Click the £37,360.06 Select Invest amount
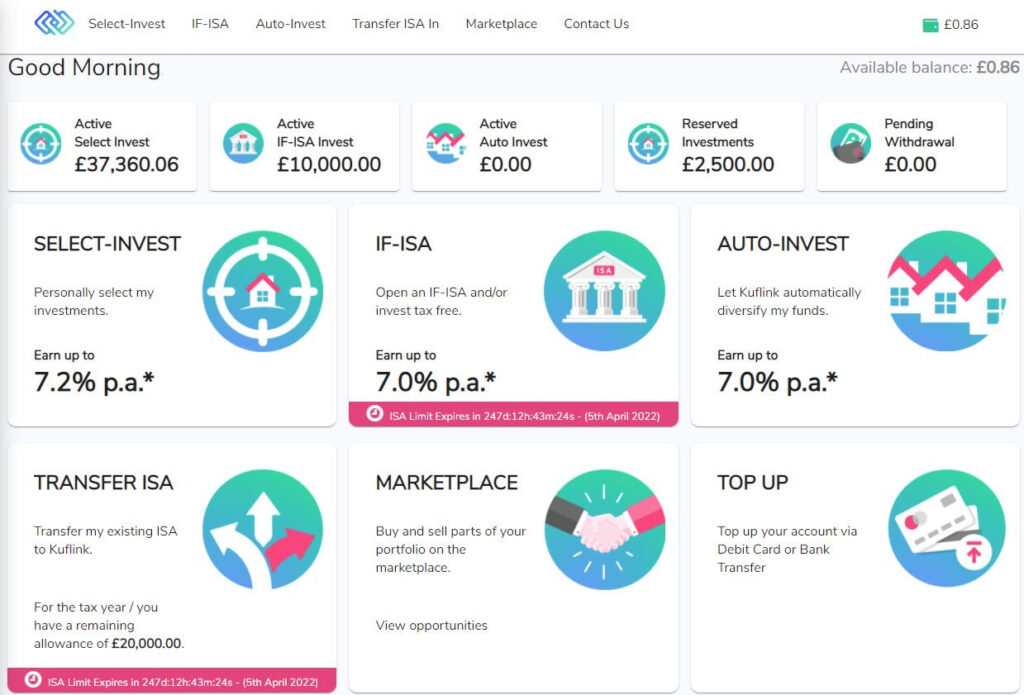 pyautogui.click(x=127, y=165)
